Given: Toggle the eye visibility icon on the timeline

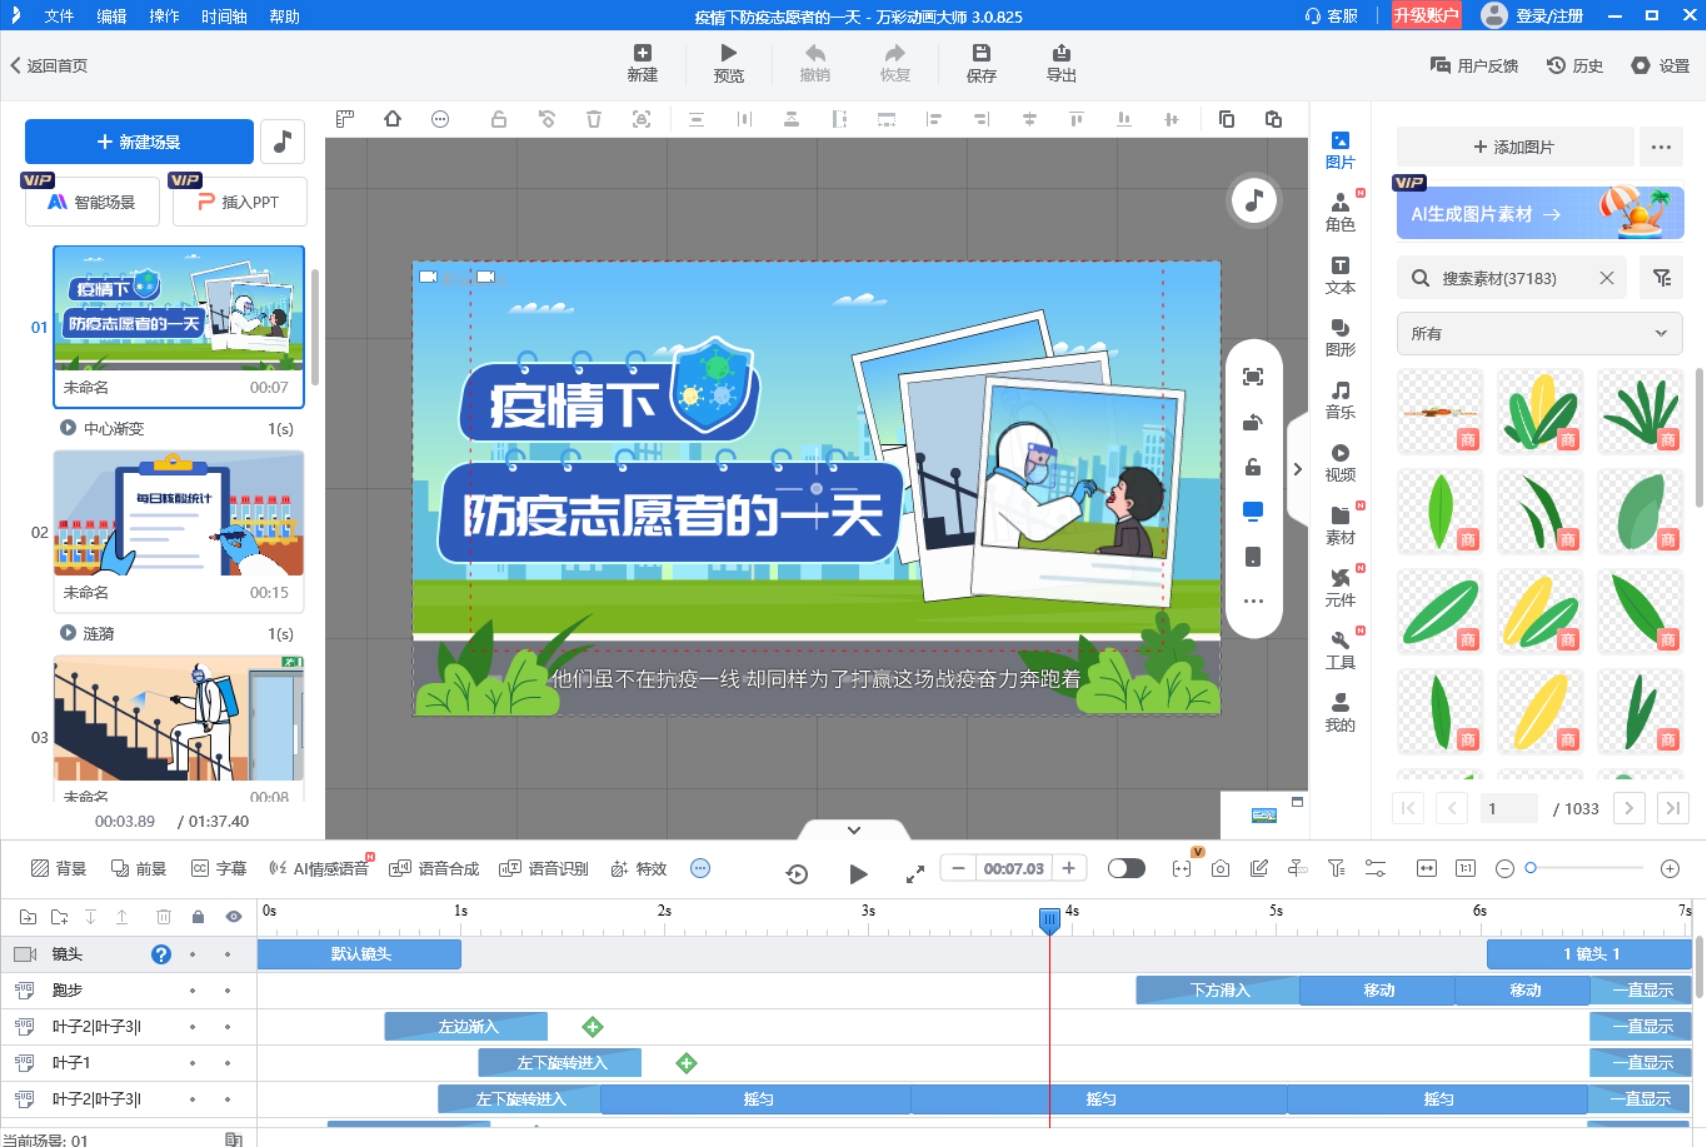Looking at the screenshot, I should coord(234,915).
